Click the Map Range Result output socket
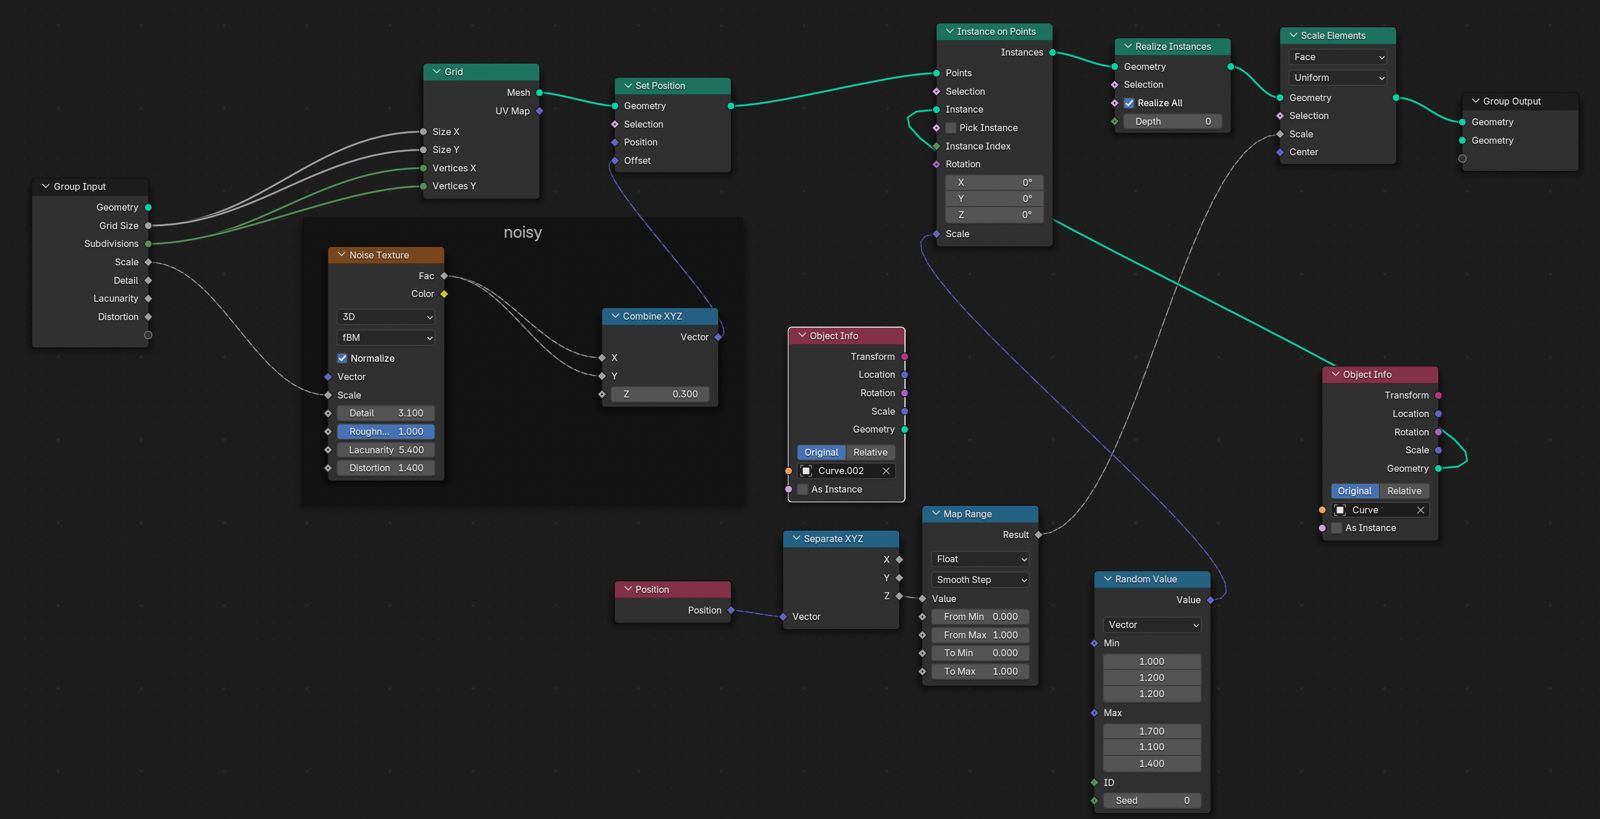Screen dimensions: 1600x819 point(1038,535)
